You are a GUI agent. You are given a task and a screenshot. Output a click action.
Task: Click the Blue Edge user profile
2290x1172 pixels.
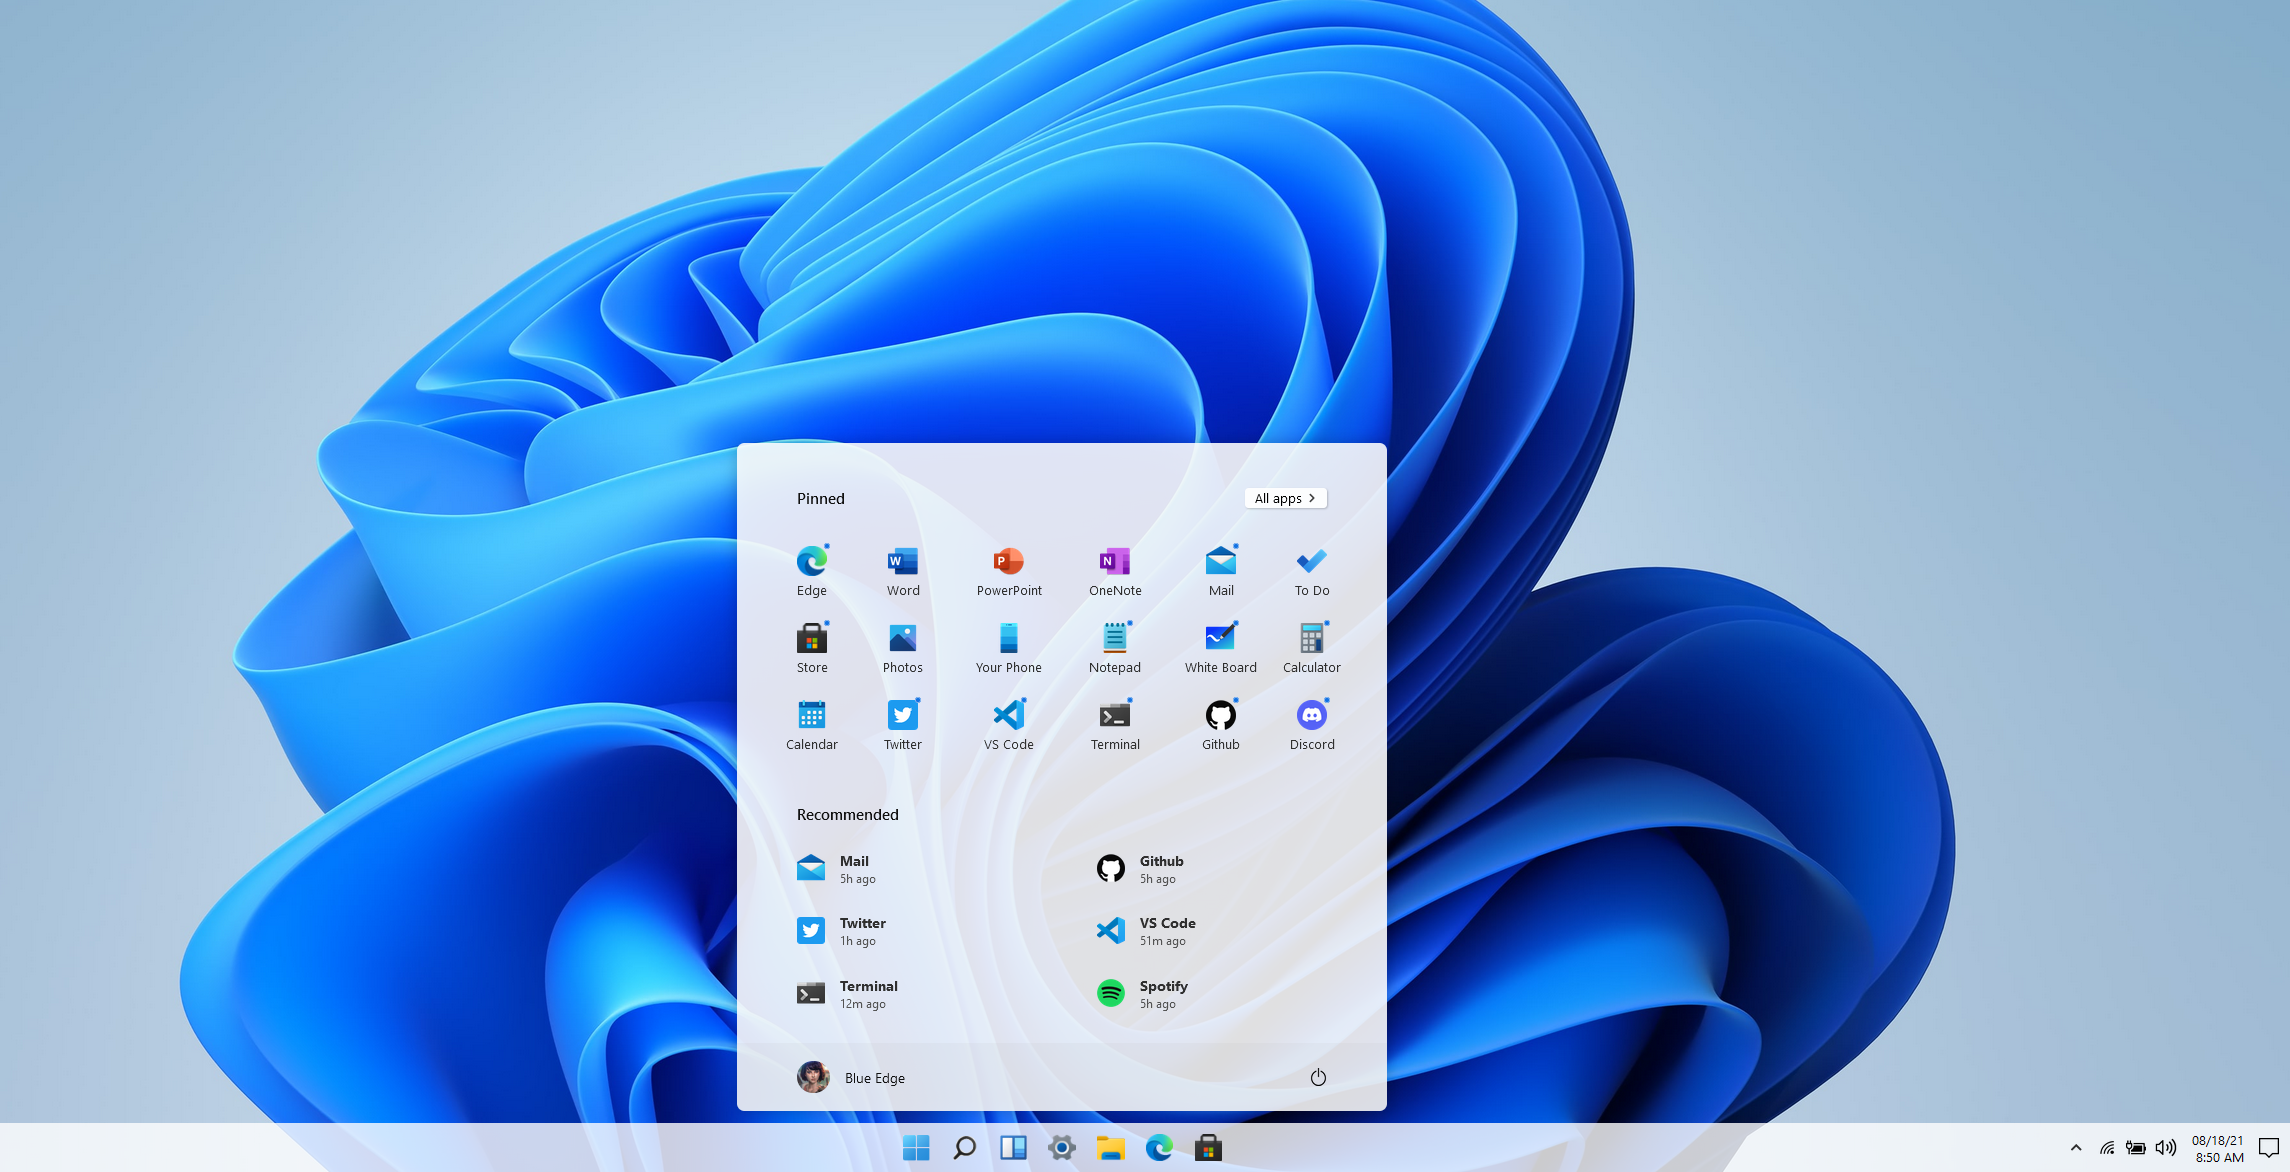pos(853,1077)
